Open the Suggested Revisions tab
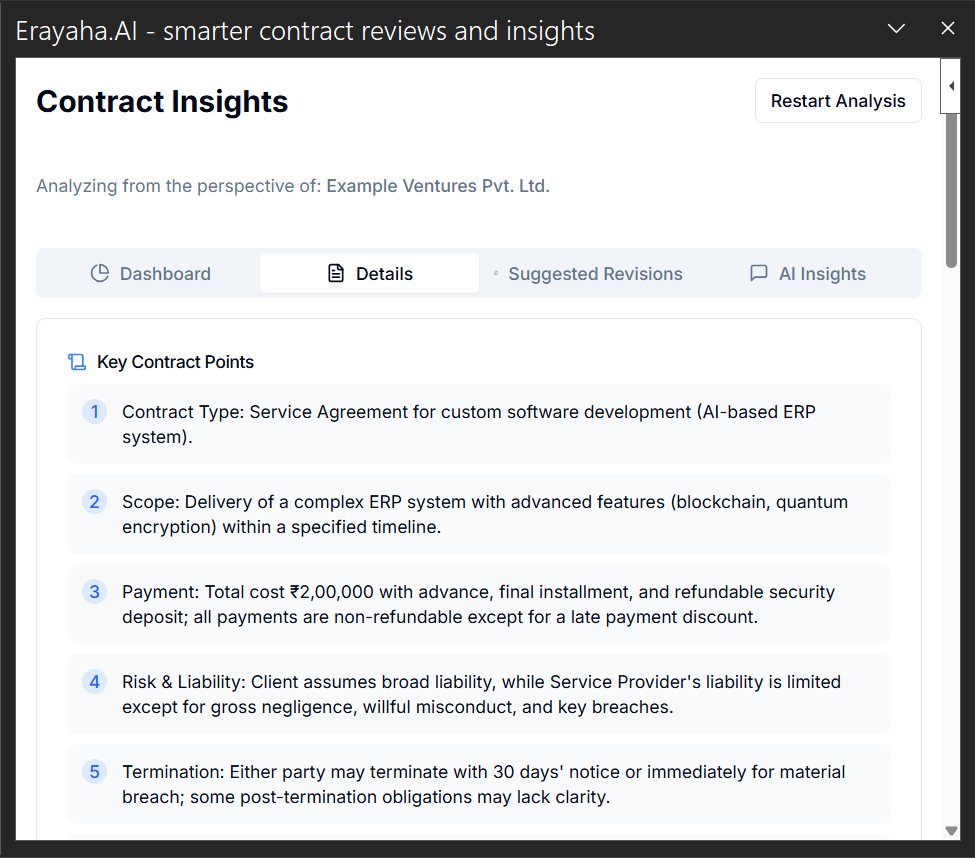 click(588, 274)
